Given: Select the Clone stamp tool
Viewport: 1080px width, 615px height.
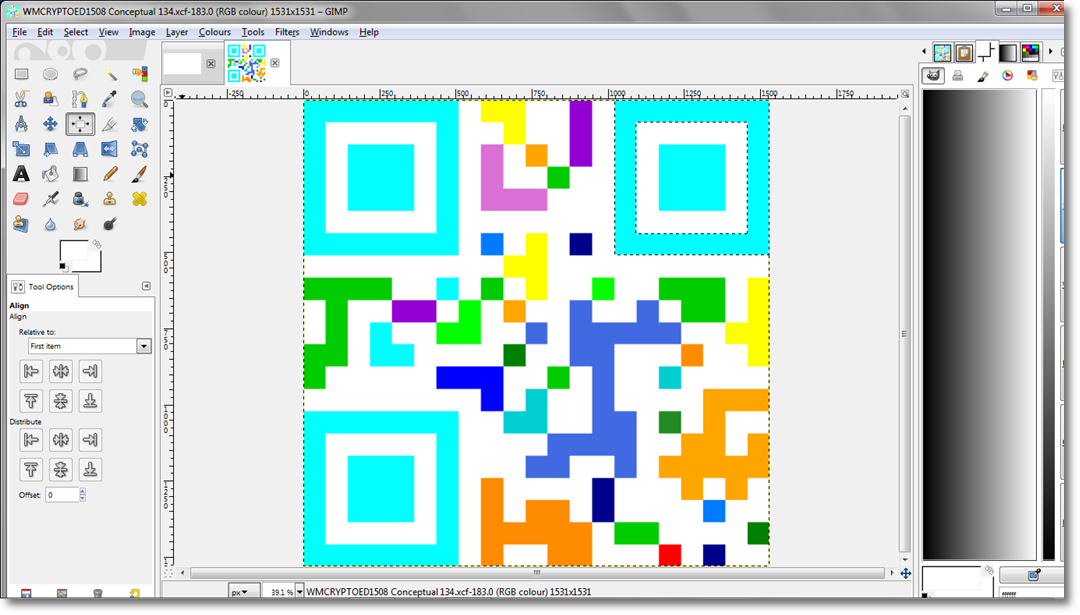Looking at the screenshot, I should (x=110, y=199).
